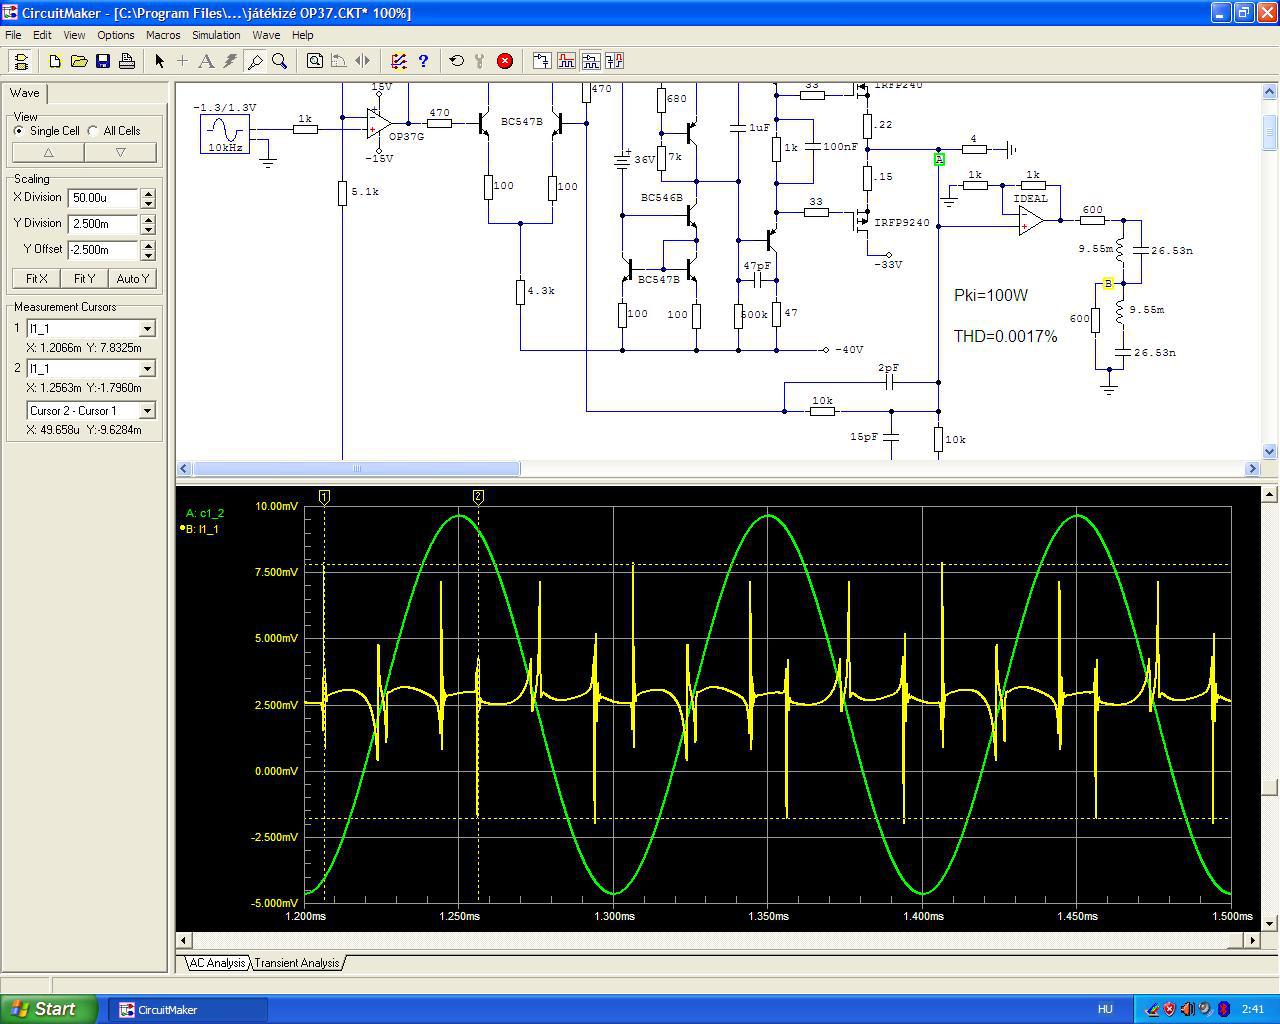Click the Print icon in toolbar
Image resolution: width=1280 pixels, height=1024 pixels.
coord(127,61)
